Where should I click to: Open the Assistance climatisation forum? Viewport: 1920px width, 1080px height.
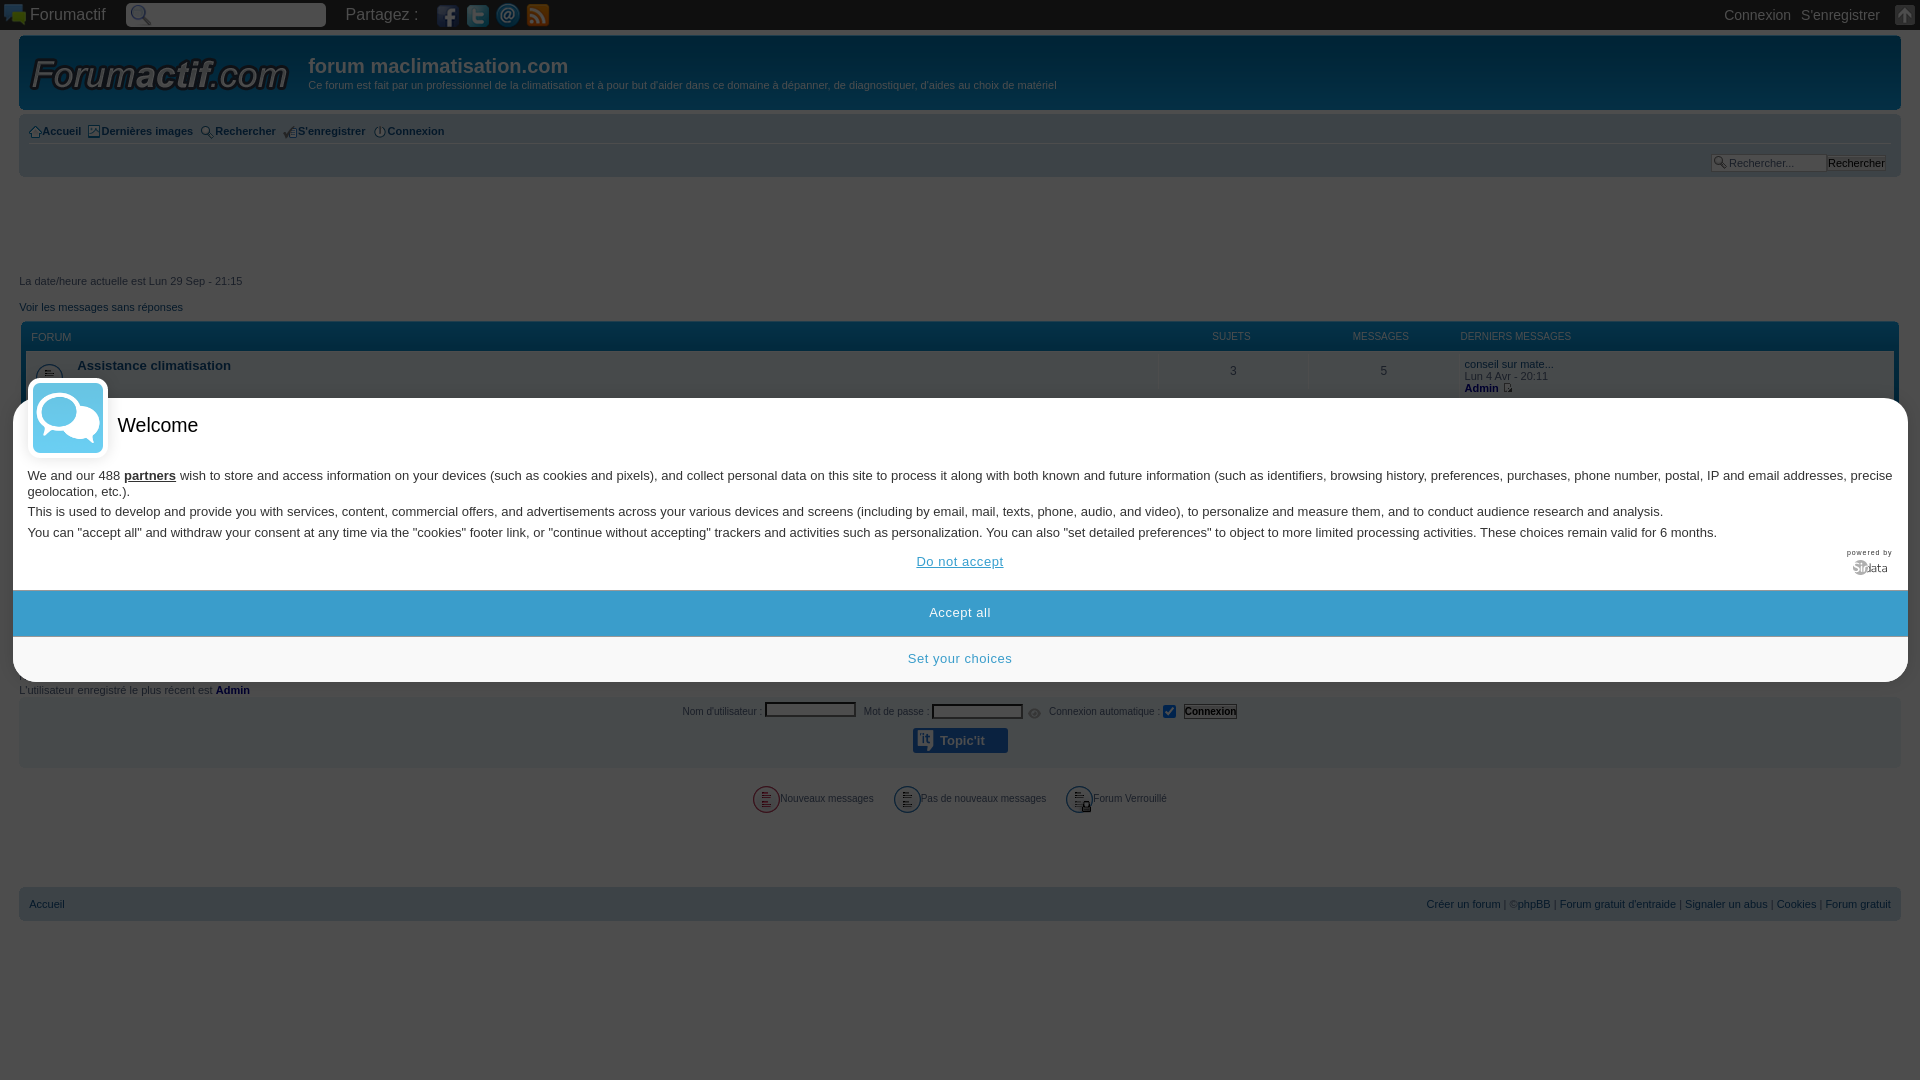pyautogui.click(x=154, y=366)
